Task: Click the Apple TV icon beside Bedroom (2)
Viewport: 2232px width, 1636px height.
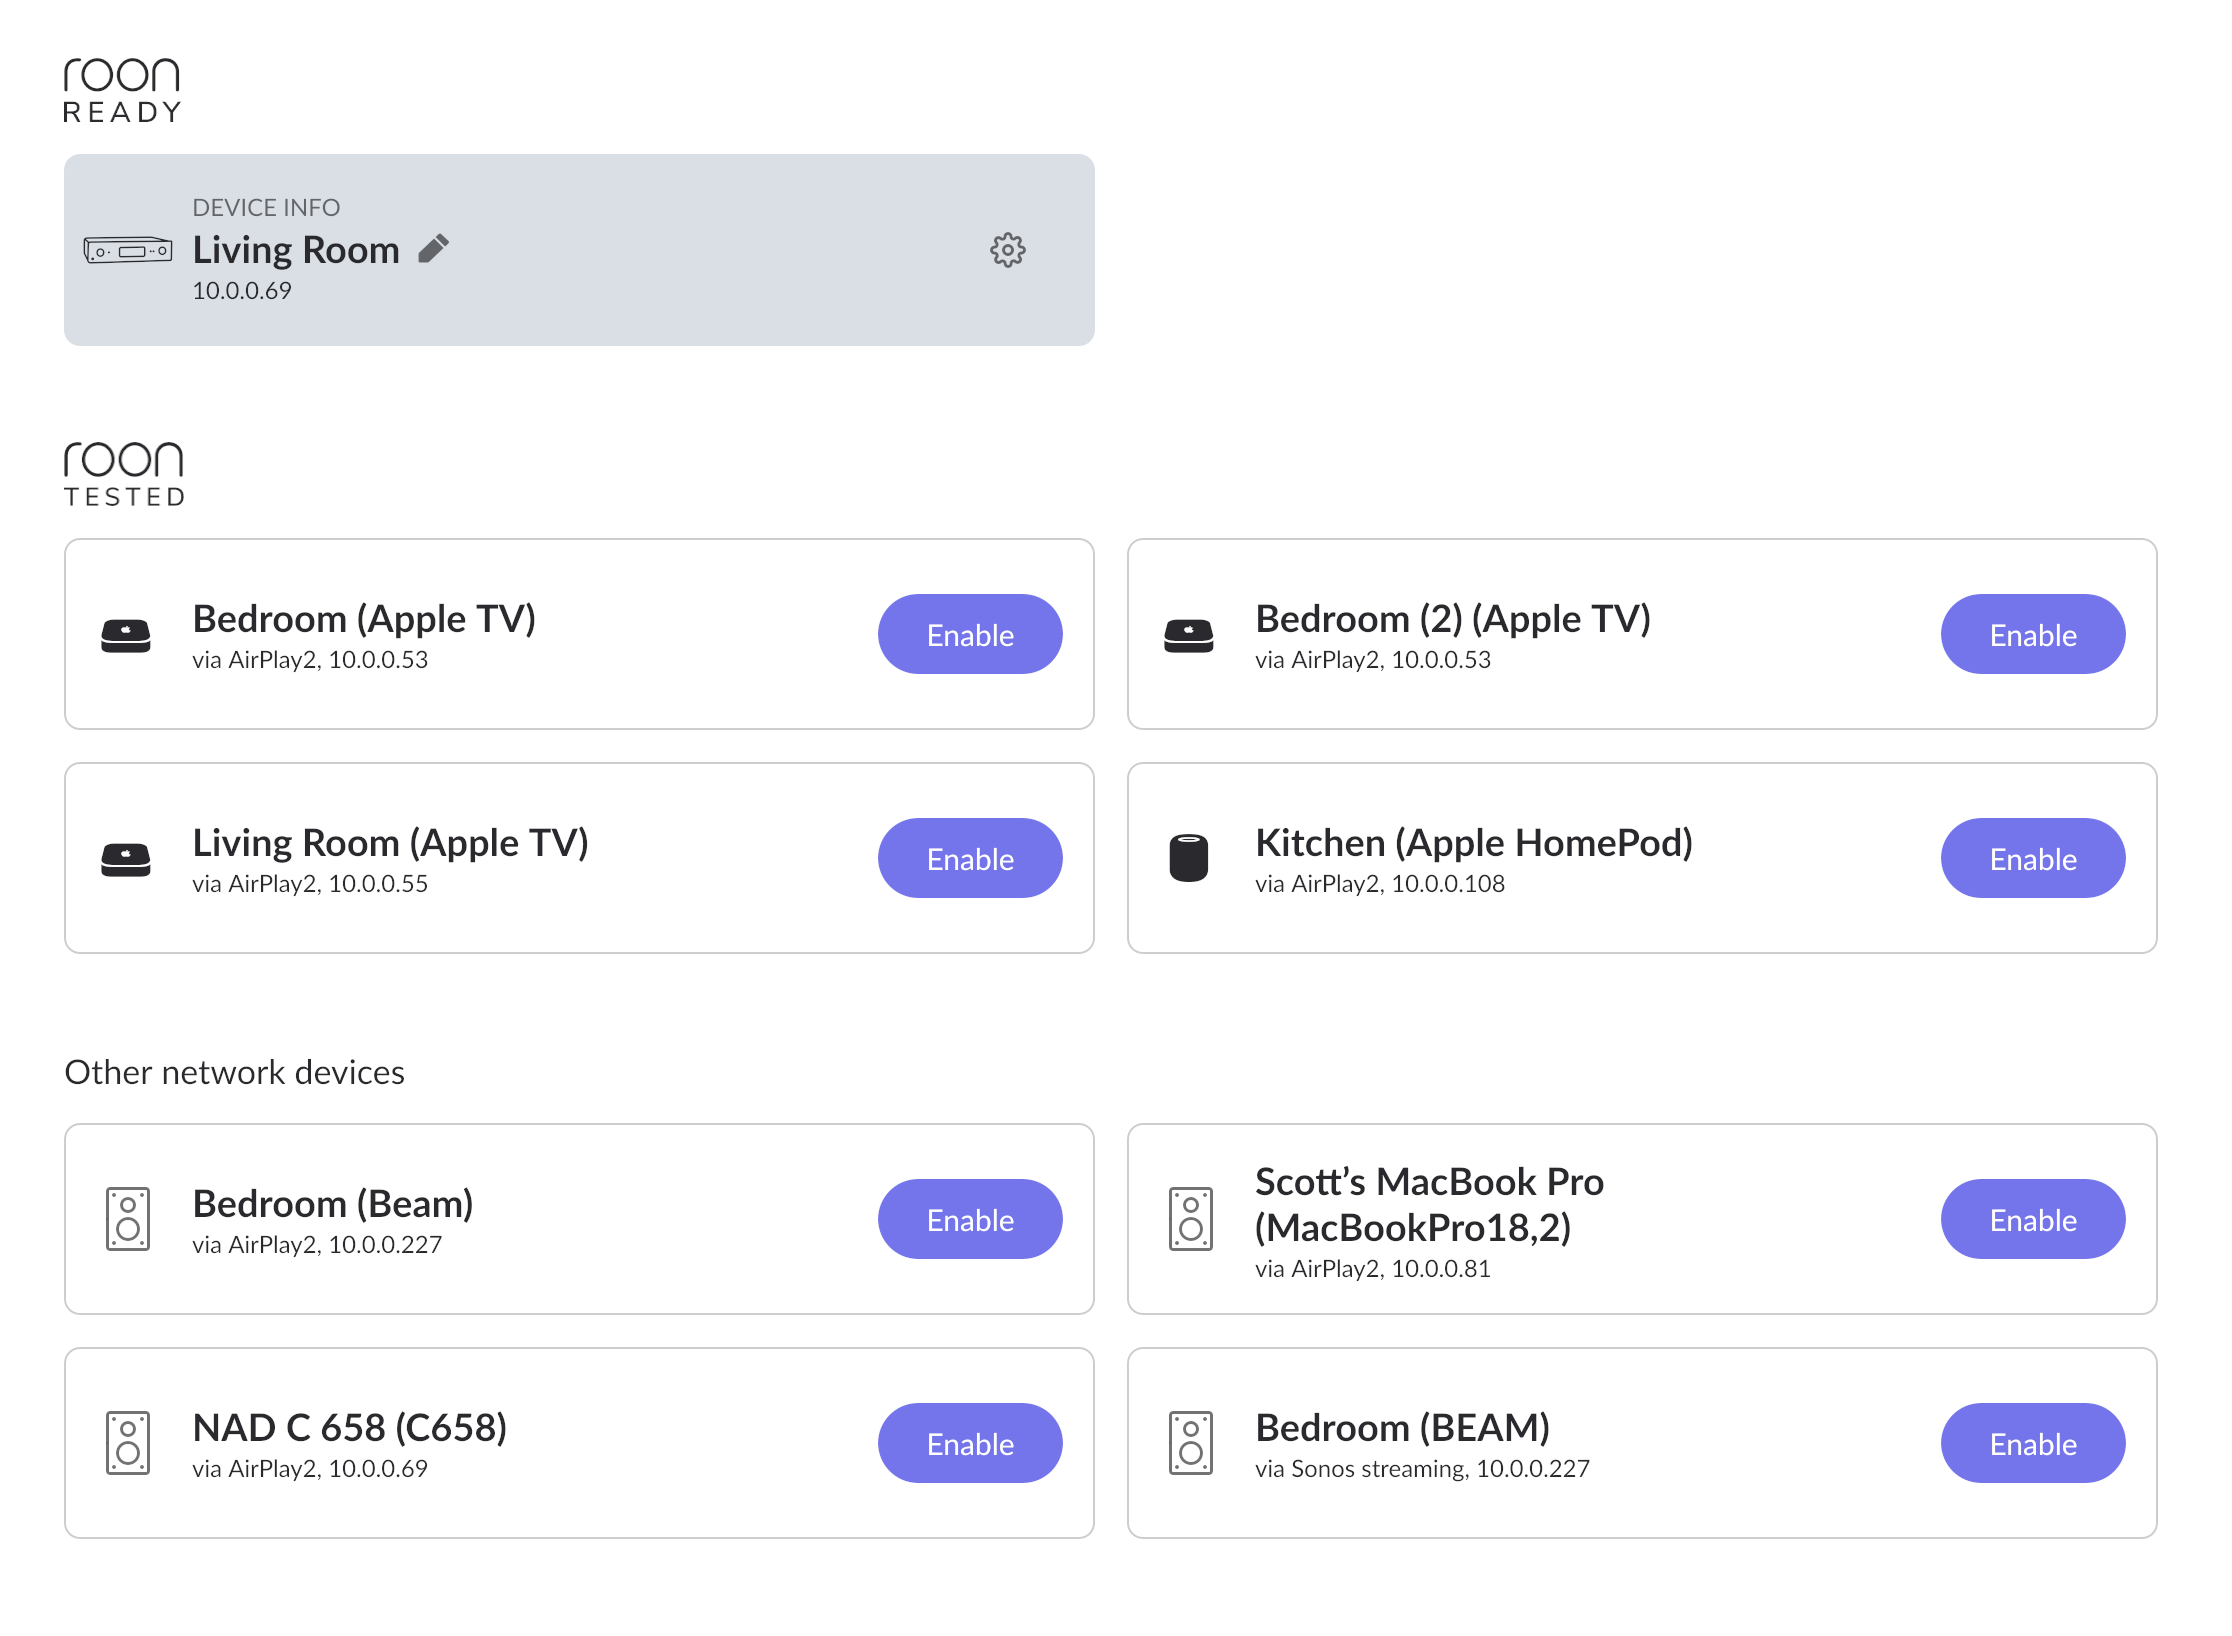Action: click(x=1189, y=635)
